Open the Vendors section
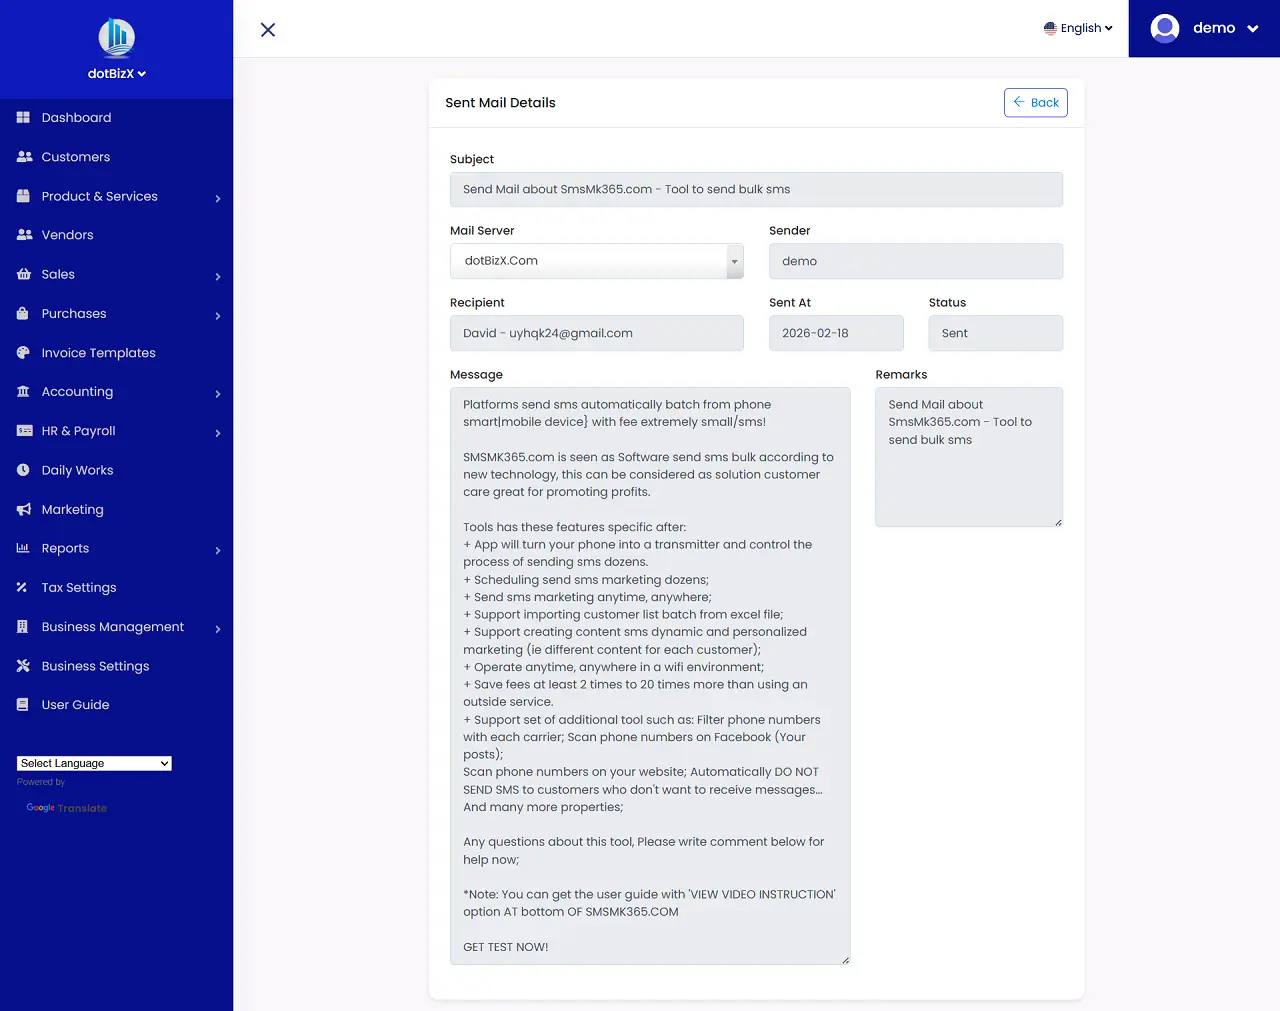 point(21,234)
